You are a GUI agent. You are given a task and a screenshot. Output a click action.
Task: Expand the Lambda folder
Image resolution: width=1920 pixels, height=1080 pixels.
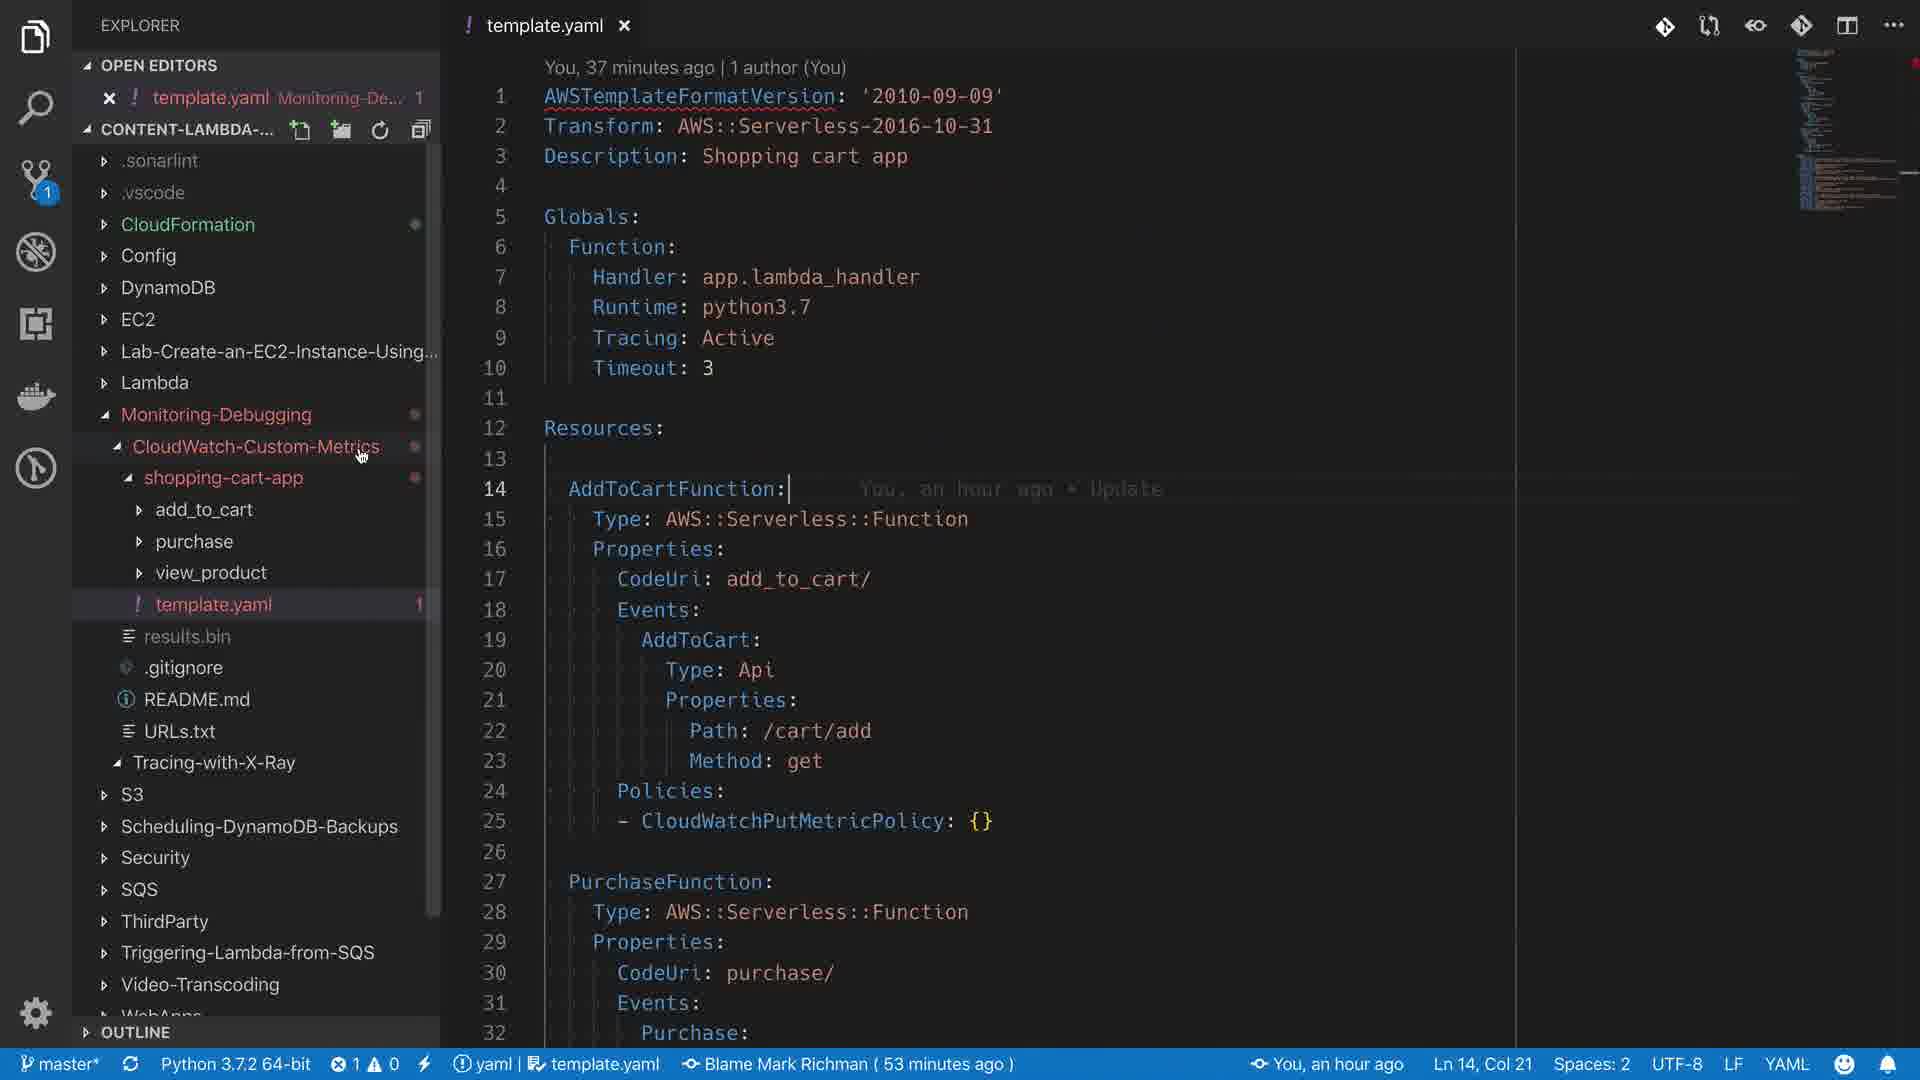[x=154, y=383]
